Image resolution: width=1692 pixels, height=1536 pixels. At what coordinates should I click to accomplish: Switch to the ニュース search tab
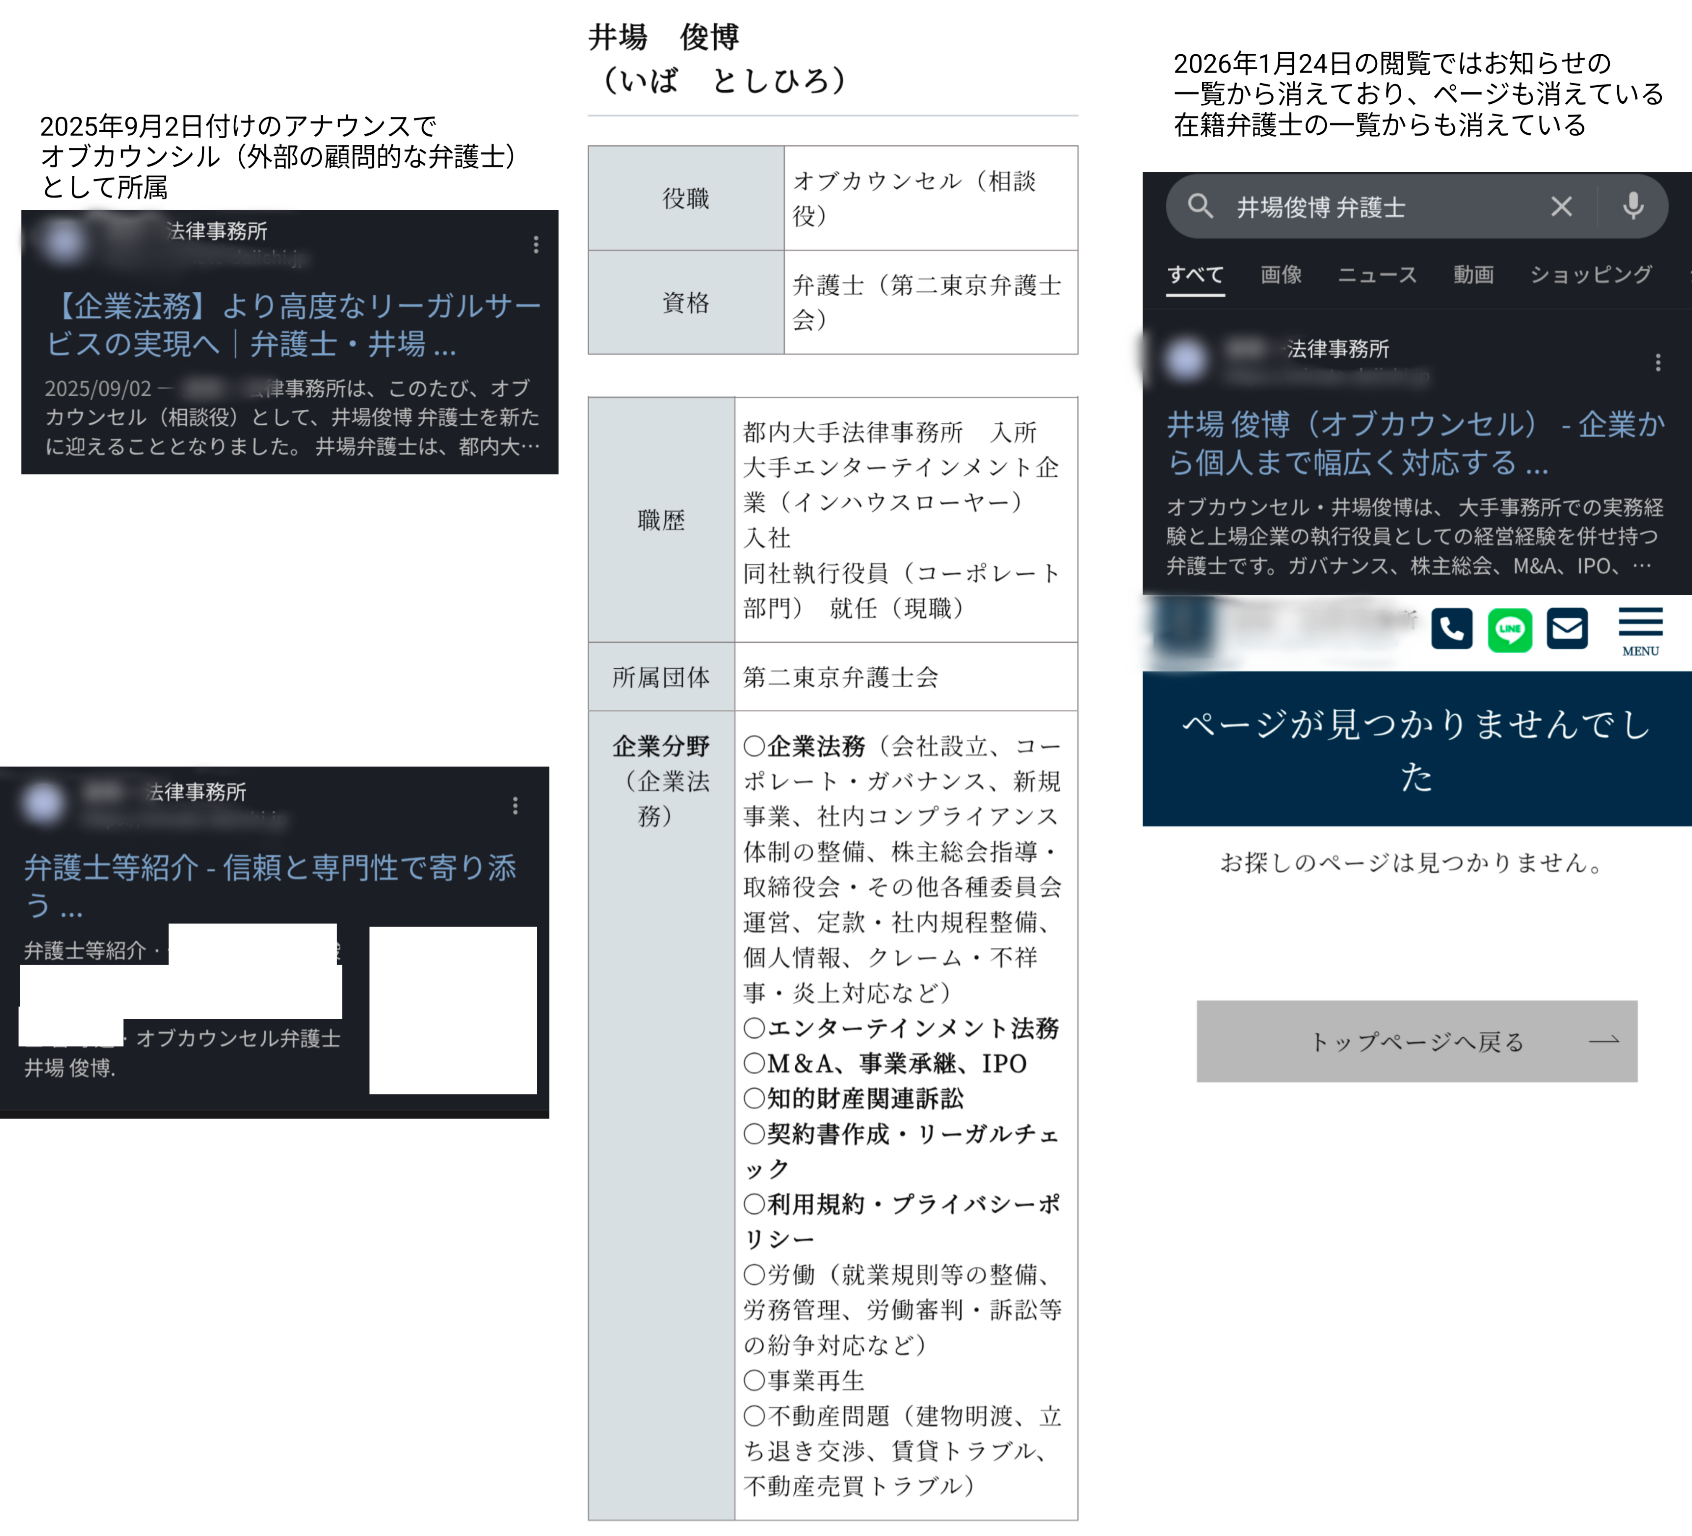click(x=1377, y=275)
